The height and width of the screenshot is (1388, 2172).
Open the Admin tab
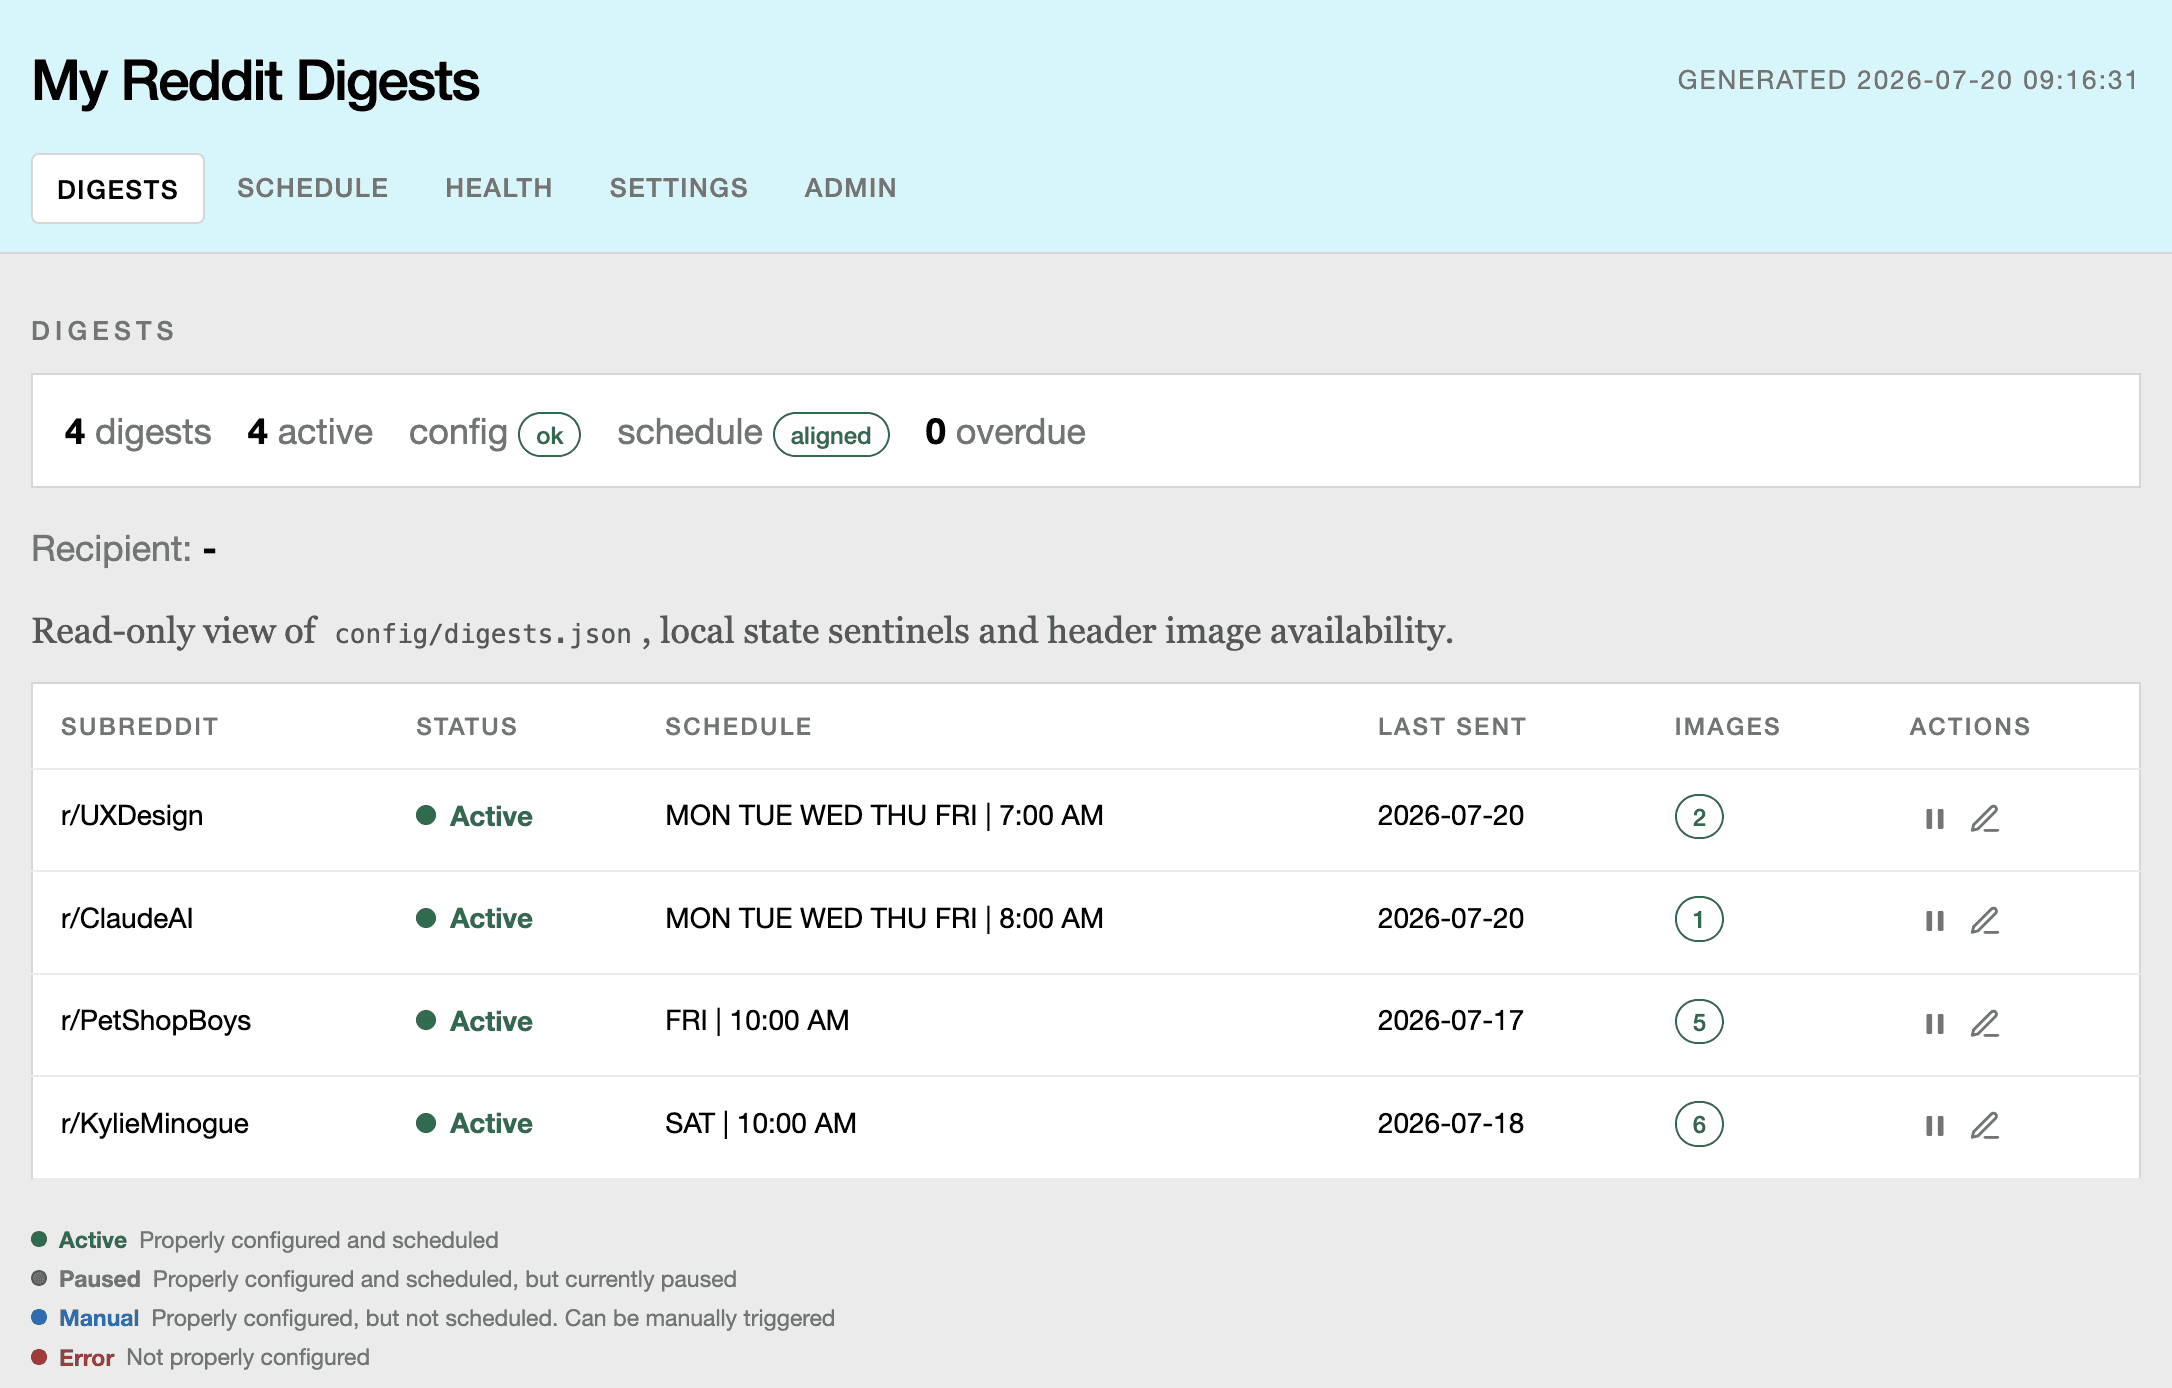pos(851,188)
